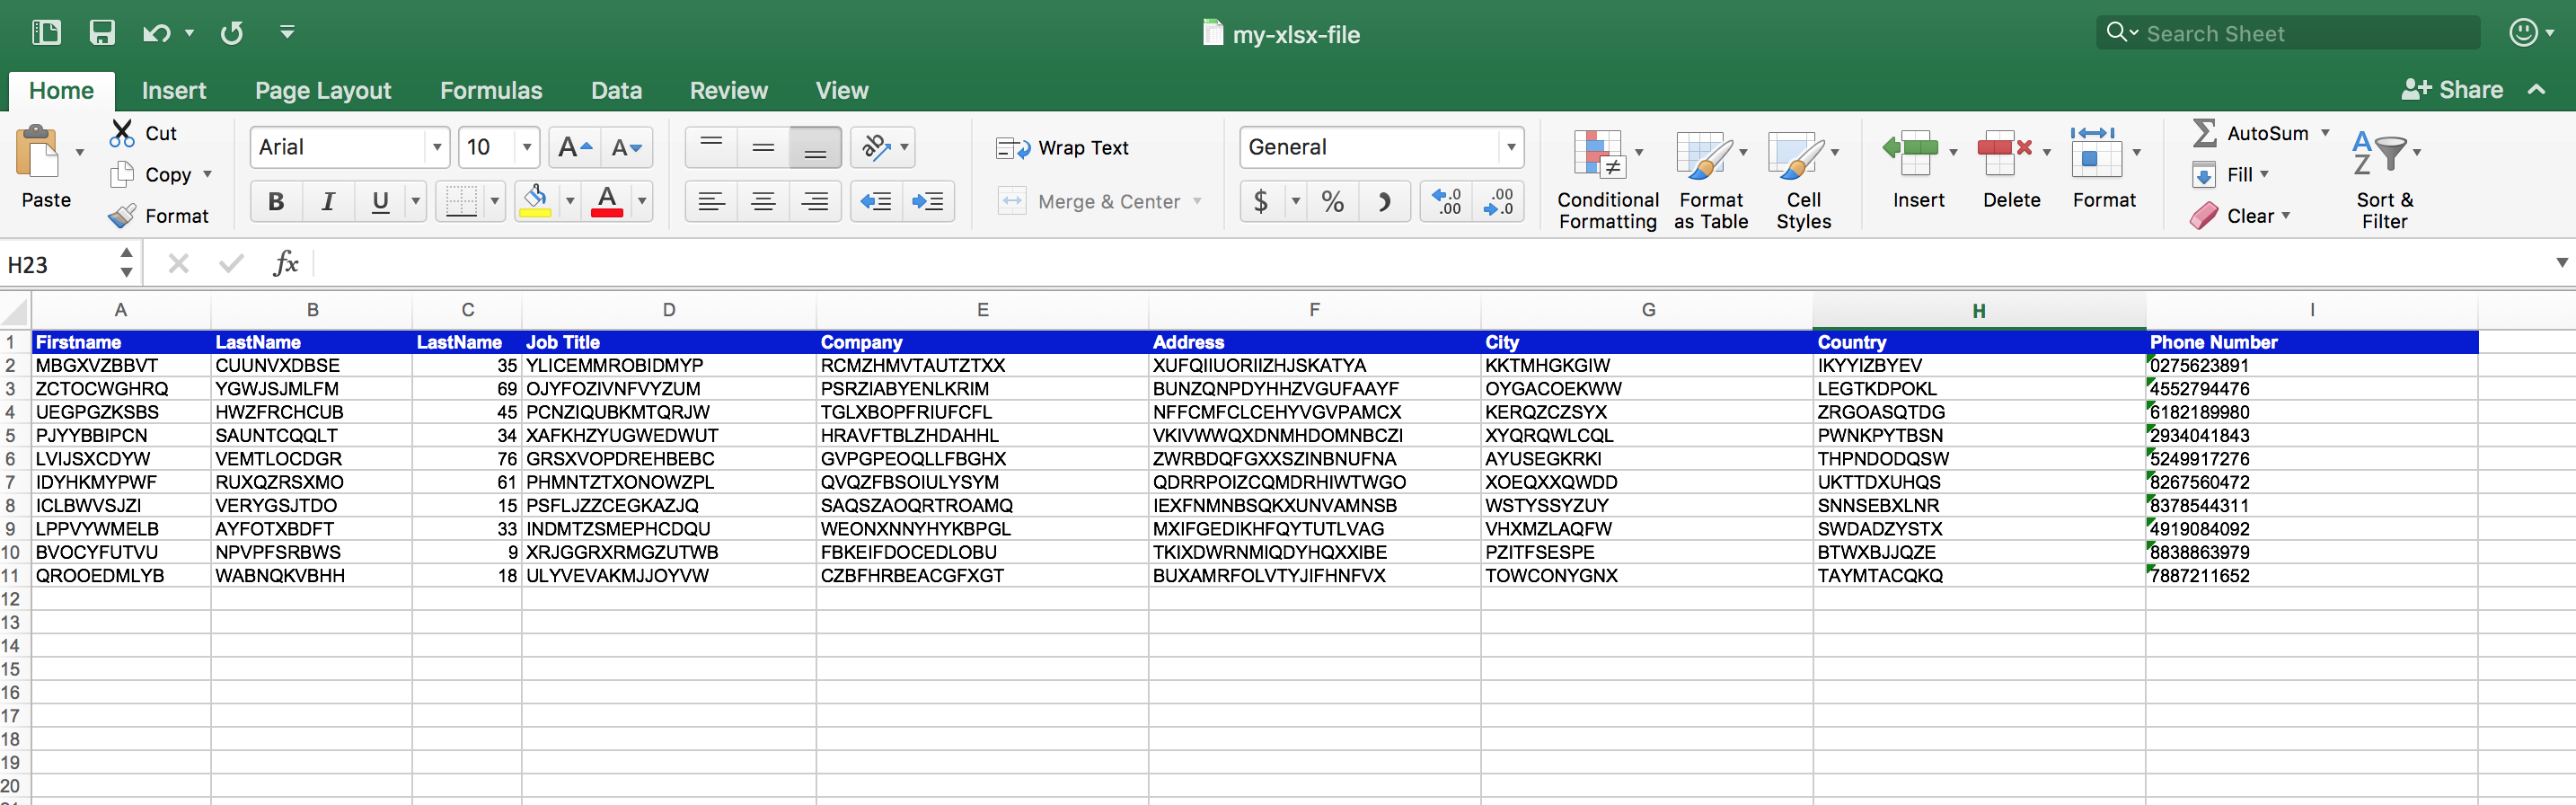Open the currency format button

(x=1261, y=201)
